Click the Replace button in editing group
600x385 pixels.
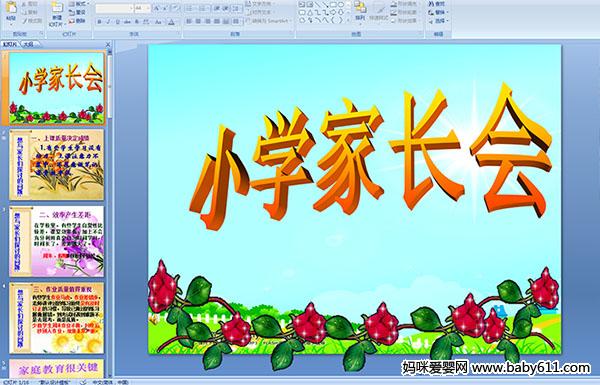point(437,13)
